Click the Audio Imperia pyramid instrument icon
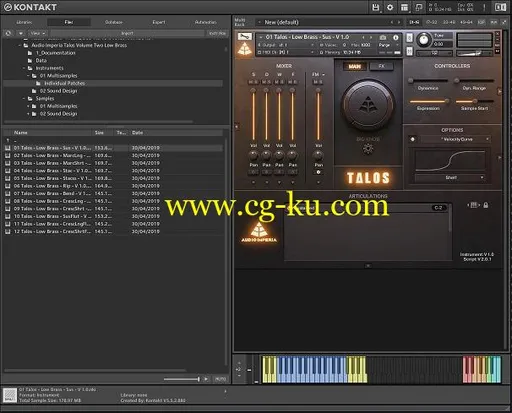Image resolution: width=512 pixels, height=413 pixels. (x=245, y=49)
